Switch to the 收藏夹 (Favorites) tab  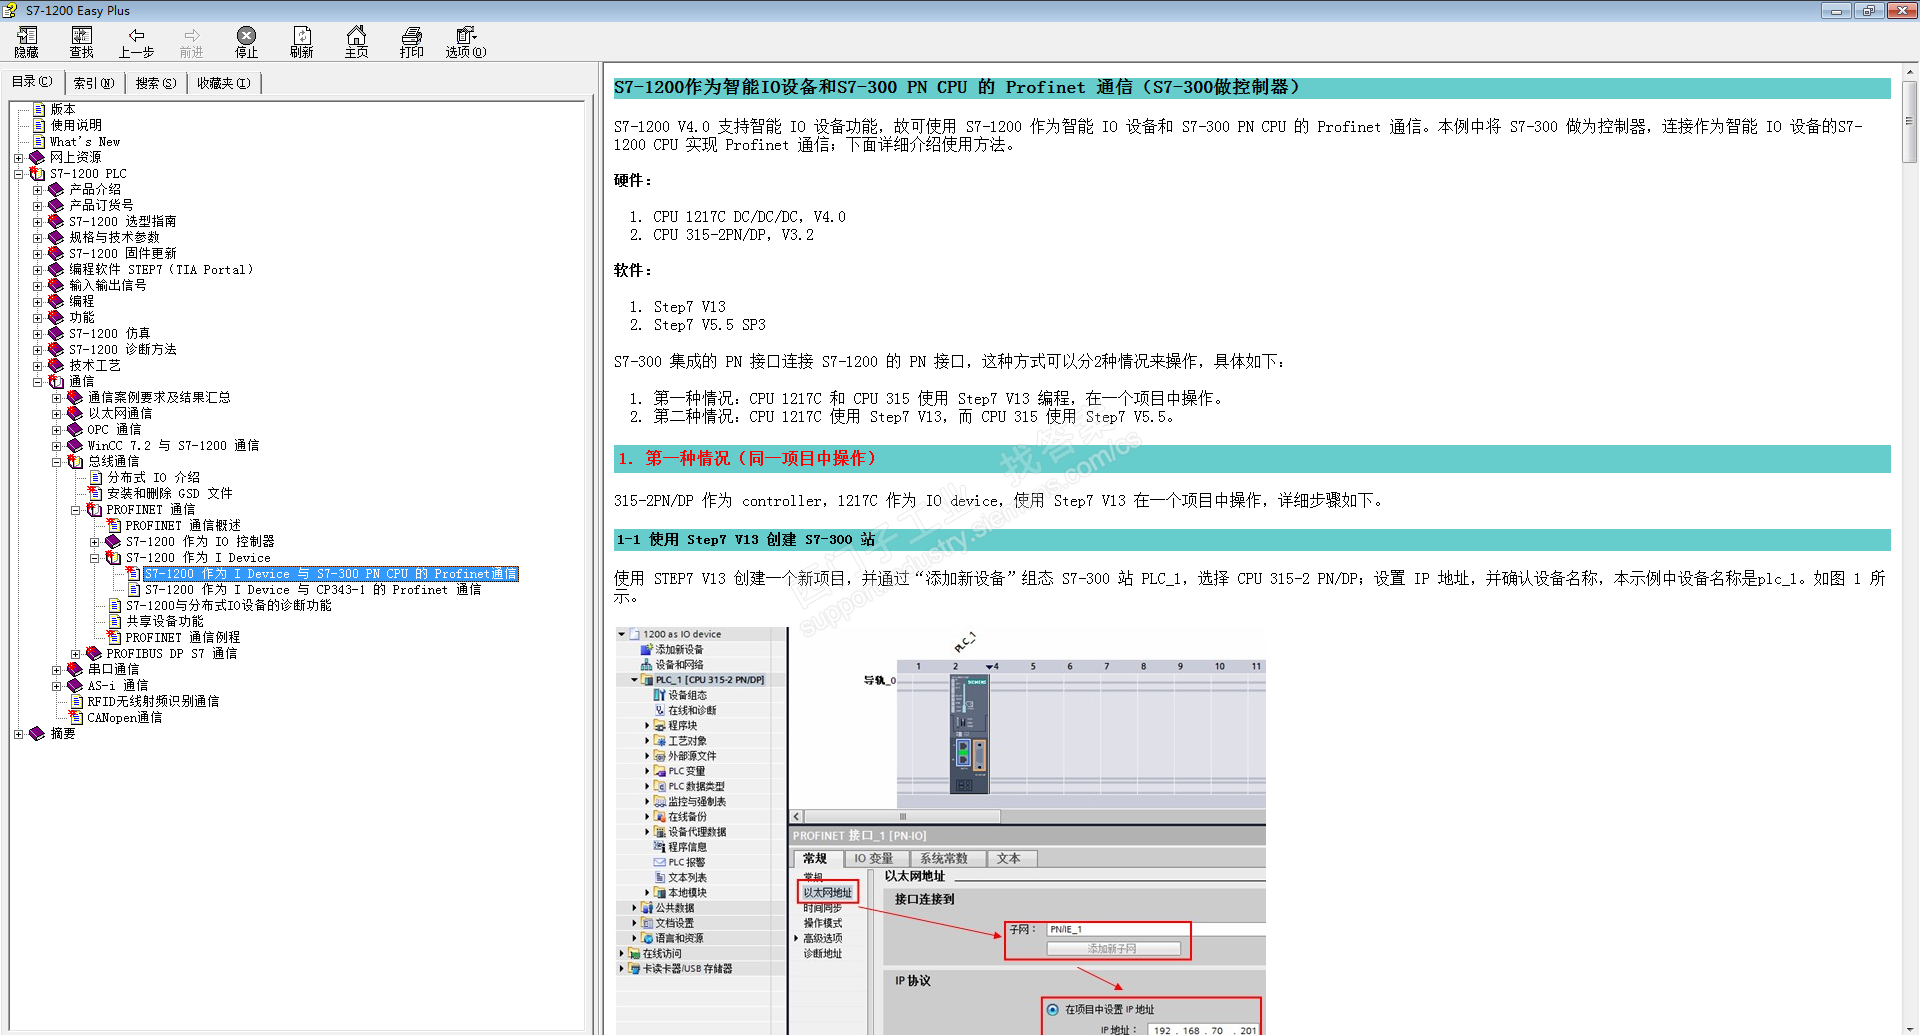[224, 83]
